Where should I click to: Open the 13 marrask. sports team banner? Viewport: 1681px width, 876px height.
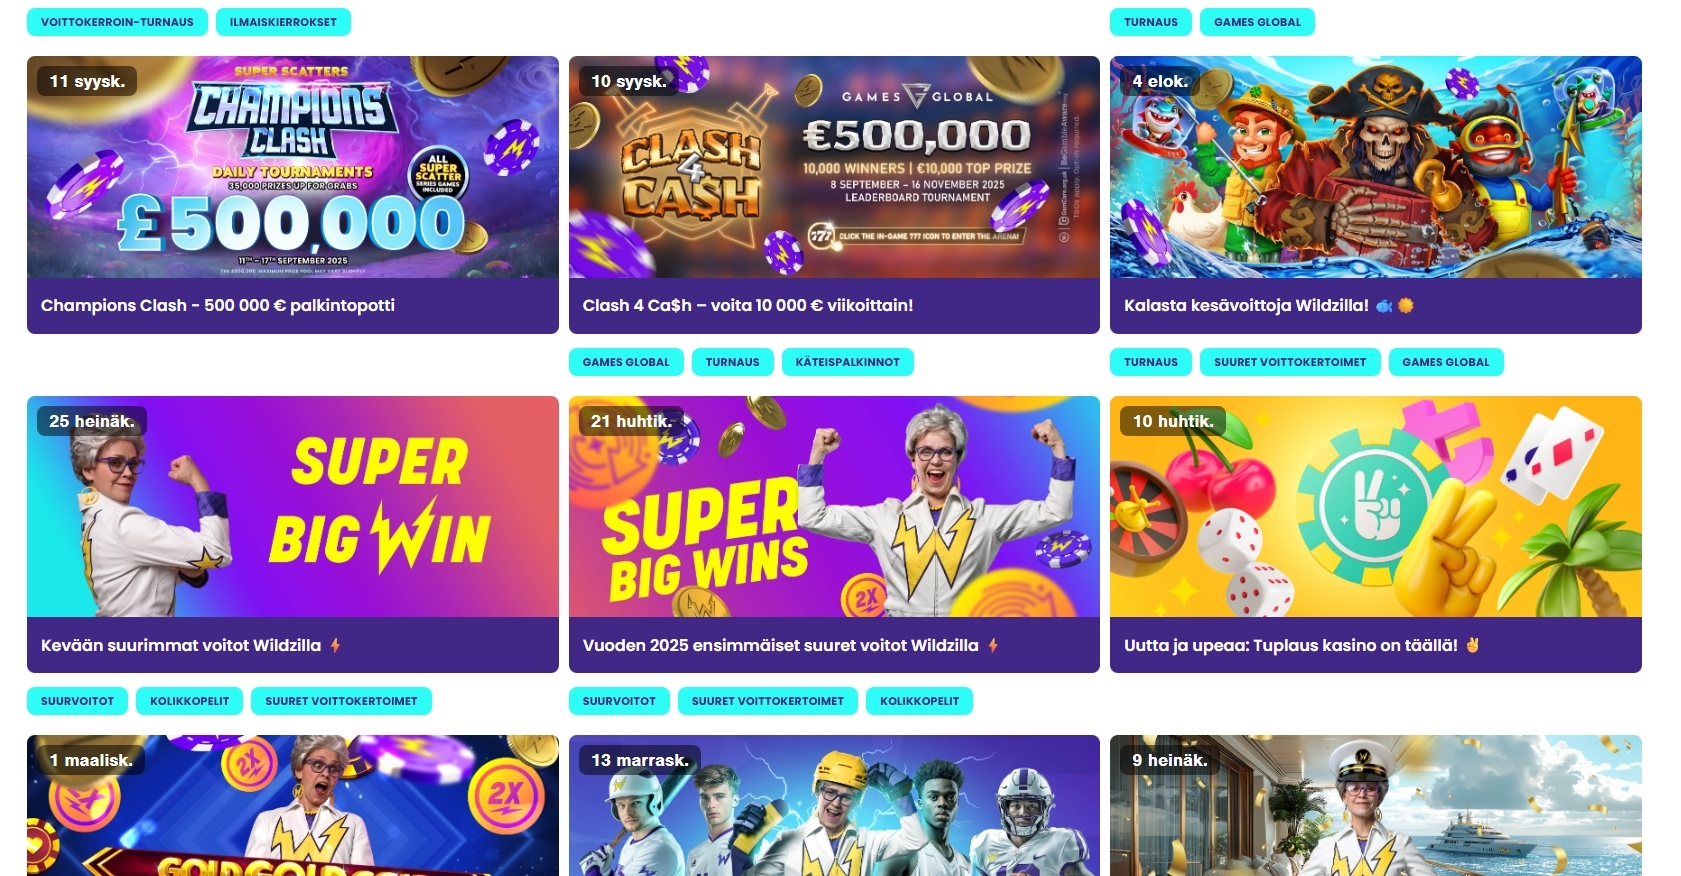click(834, 805)
